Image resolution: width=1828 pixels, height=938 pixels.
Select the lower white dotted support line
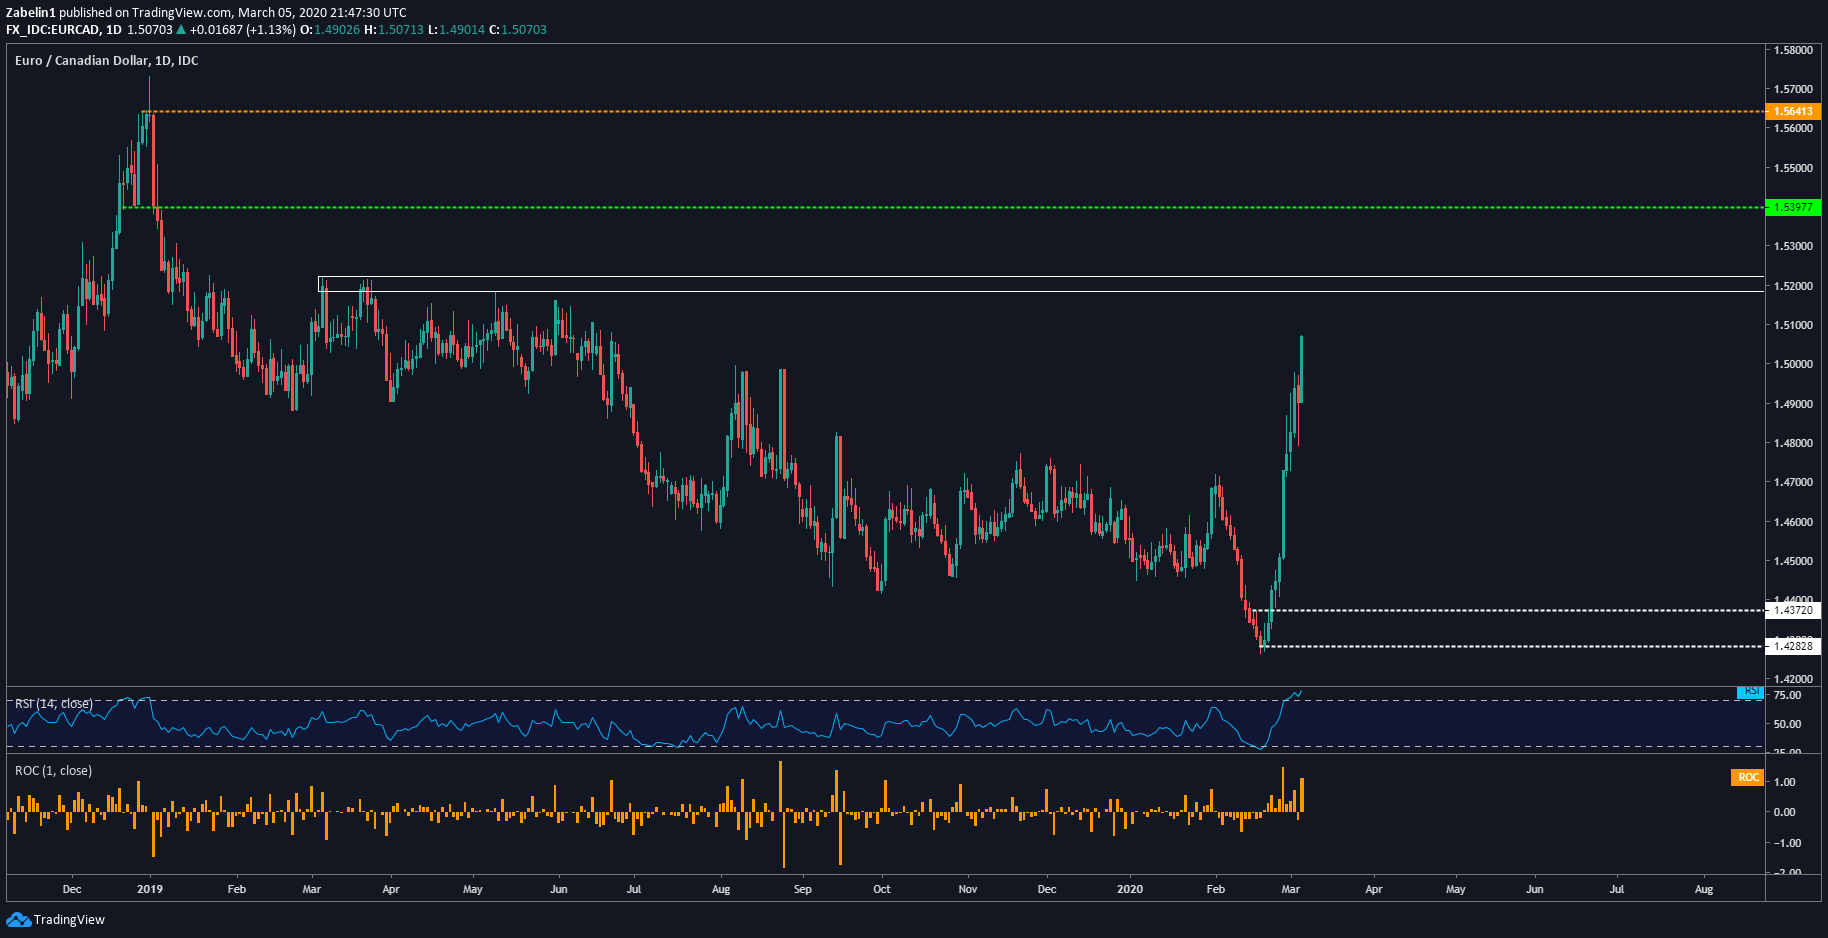[x=1514, y=646]
